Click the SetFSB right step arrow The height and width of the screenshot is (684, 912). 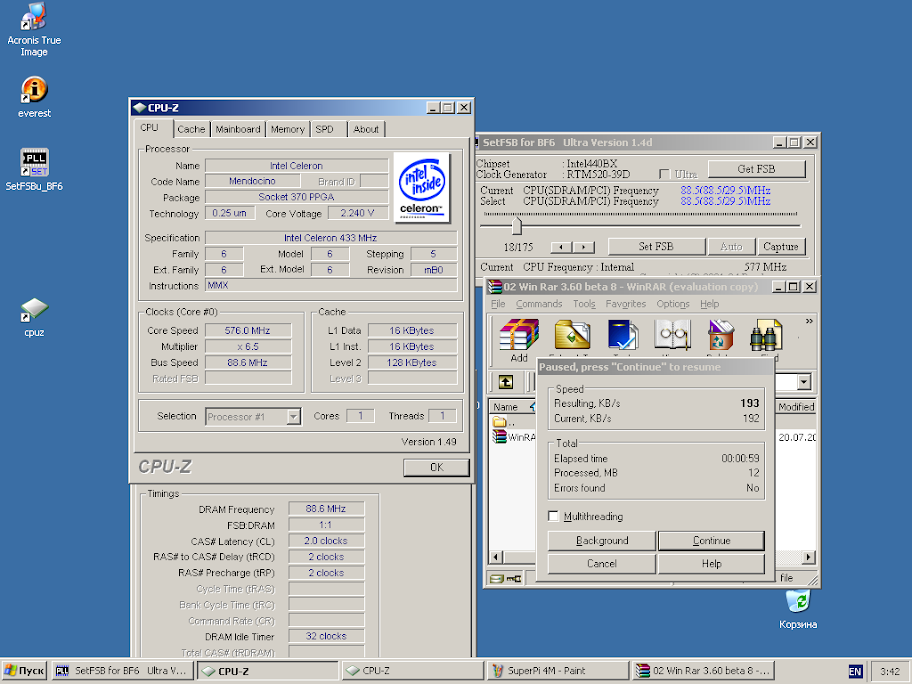click(583, 247)
